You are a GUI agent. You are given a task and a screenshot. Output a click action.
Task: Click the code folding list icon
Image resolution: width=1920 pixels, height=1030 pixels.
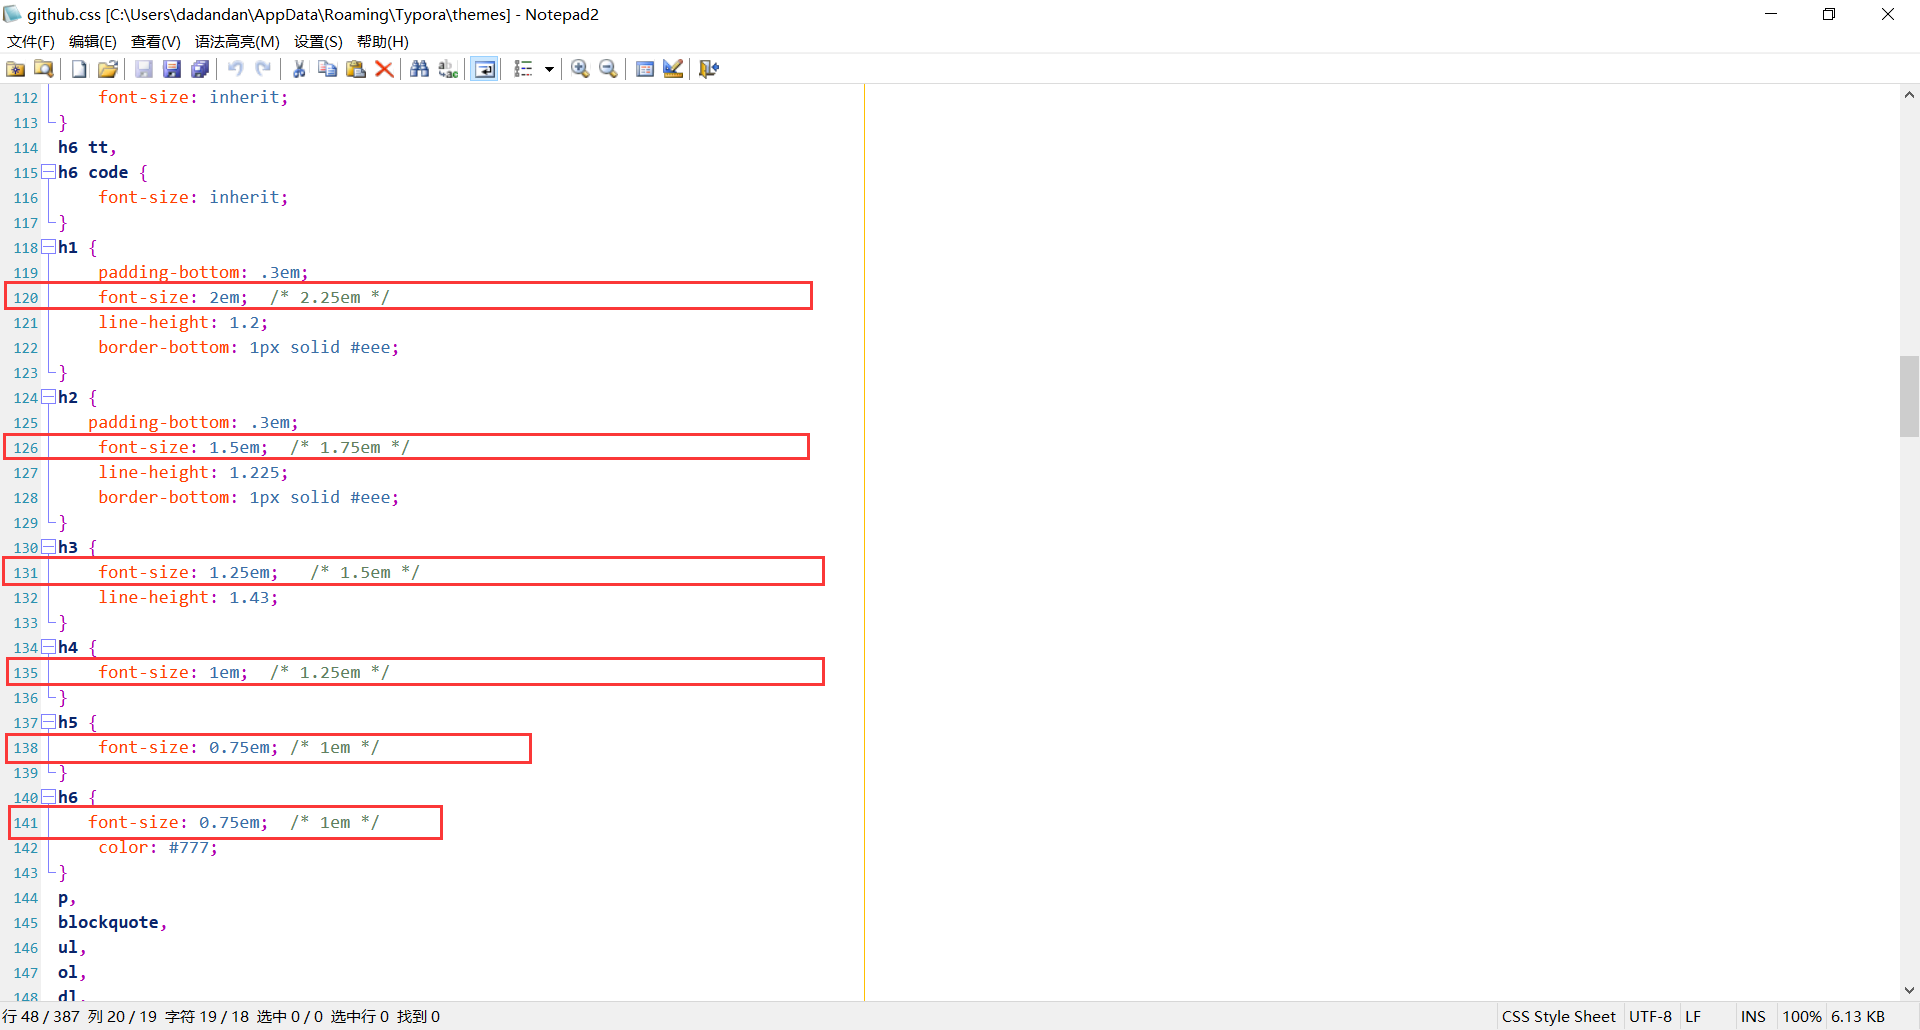(523, 69)
